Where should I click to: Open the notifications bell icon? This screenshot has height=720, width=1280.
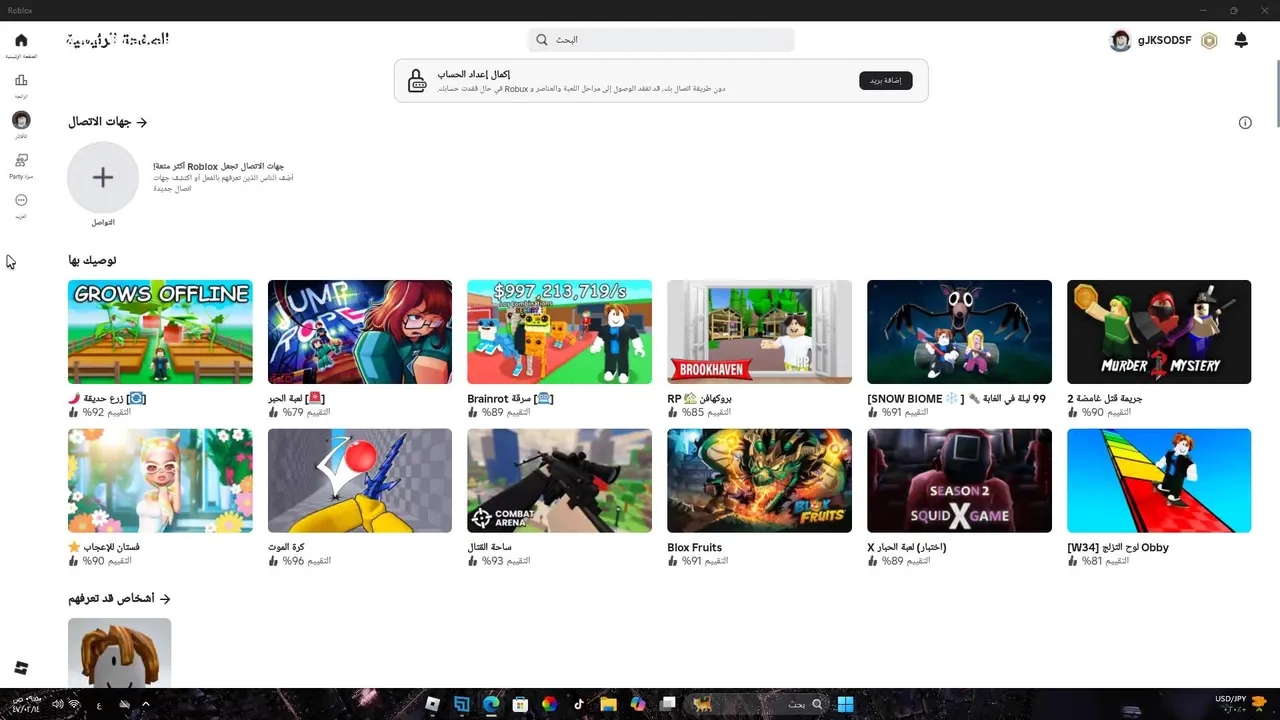pos(1241,40)
